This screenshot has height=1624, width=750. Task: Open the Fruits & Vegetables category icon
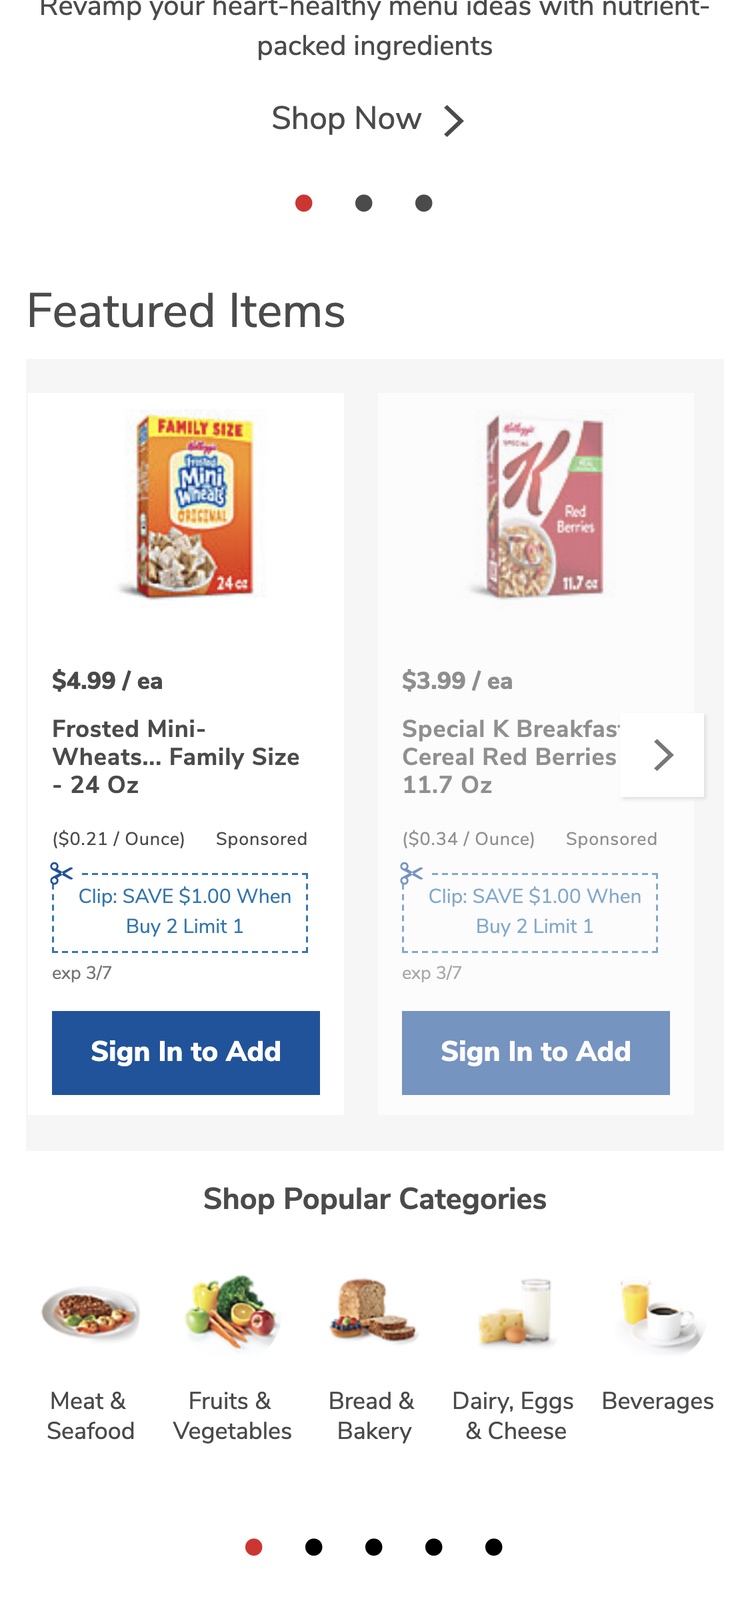point(232,1312)
